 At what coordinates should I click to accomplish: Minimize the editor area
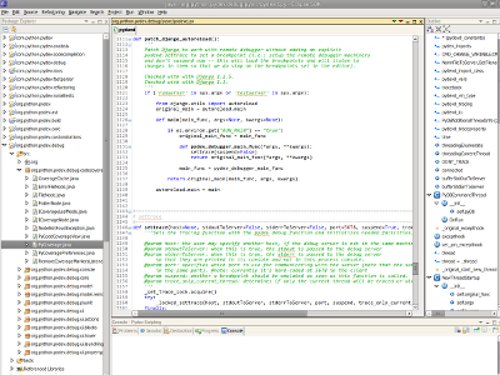point(407,21)
